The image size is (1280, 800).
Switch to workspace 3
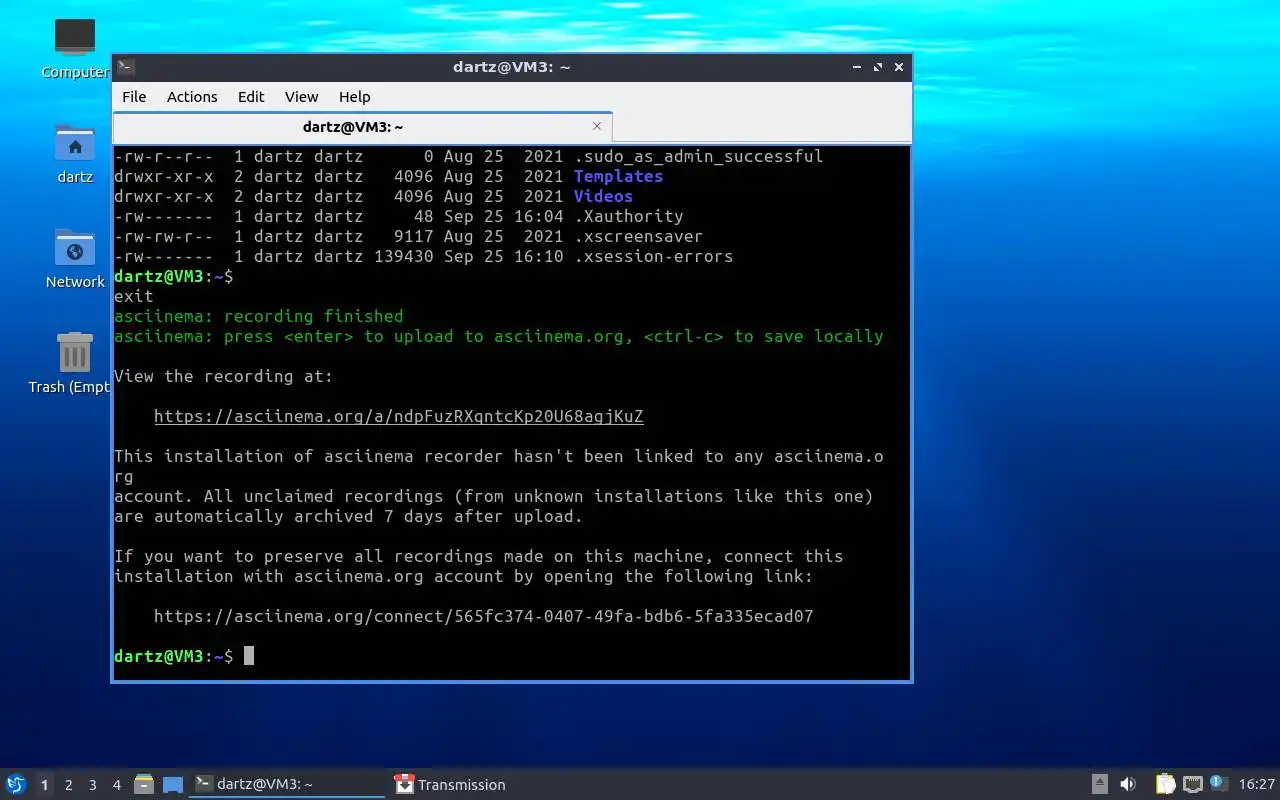[92, 785]
